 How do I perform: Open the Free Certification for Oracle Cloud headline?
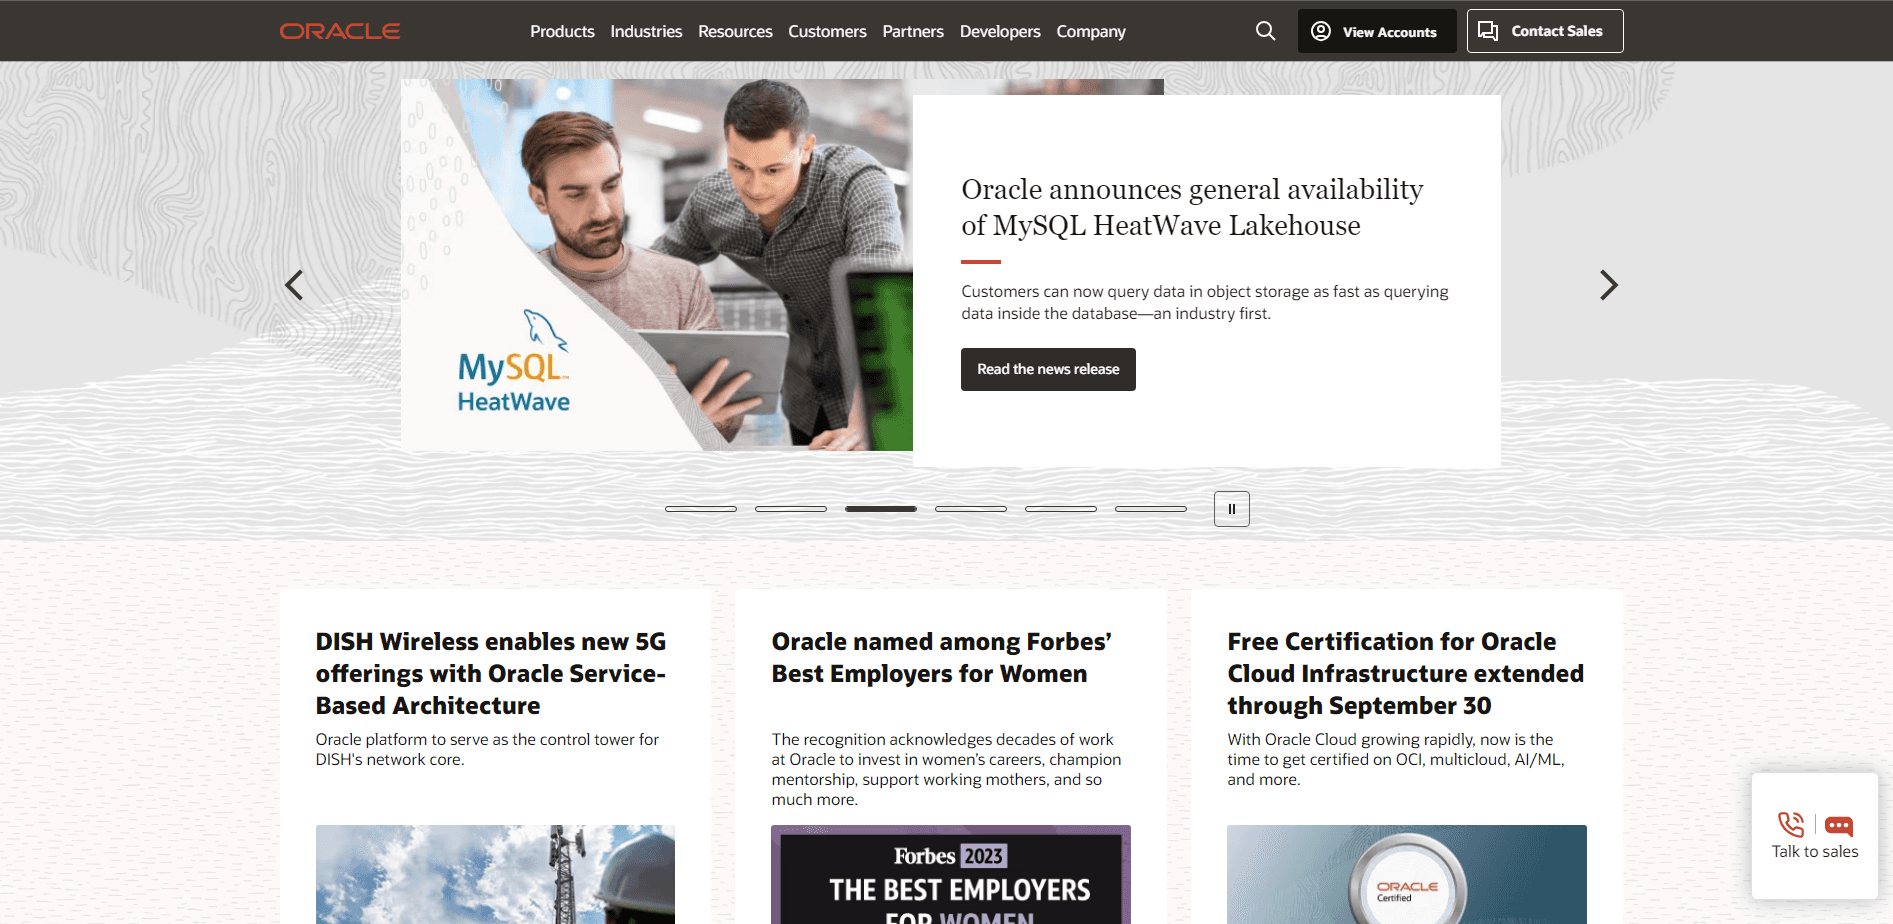pyautogui.click(x=1405, y=673)
